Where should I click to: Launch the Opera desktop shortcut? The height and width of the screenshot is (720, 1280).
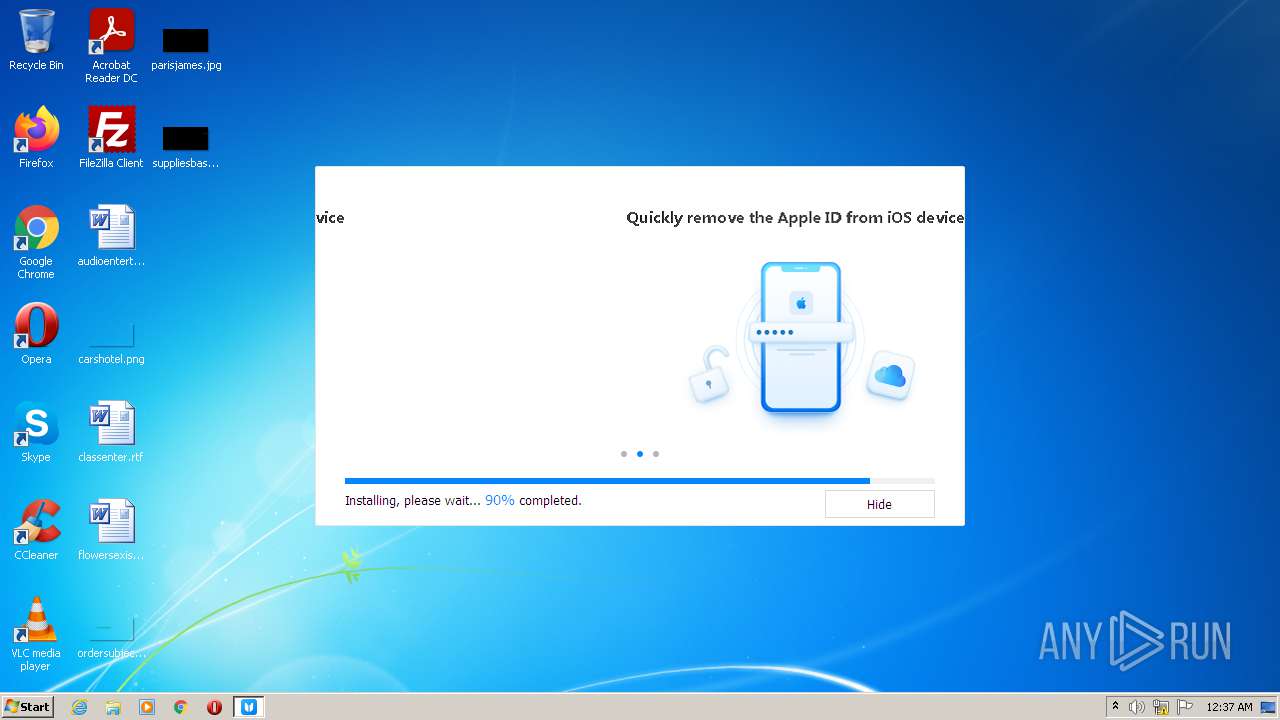36,334
